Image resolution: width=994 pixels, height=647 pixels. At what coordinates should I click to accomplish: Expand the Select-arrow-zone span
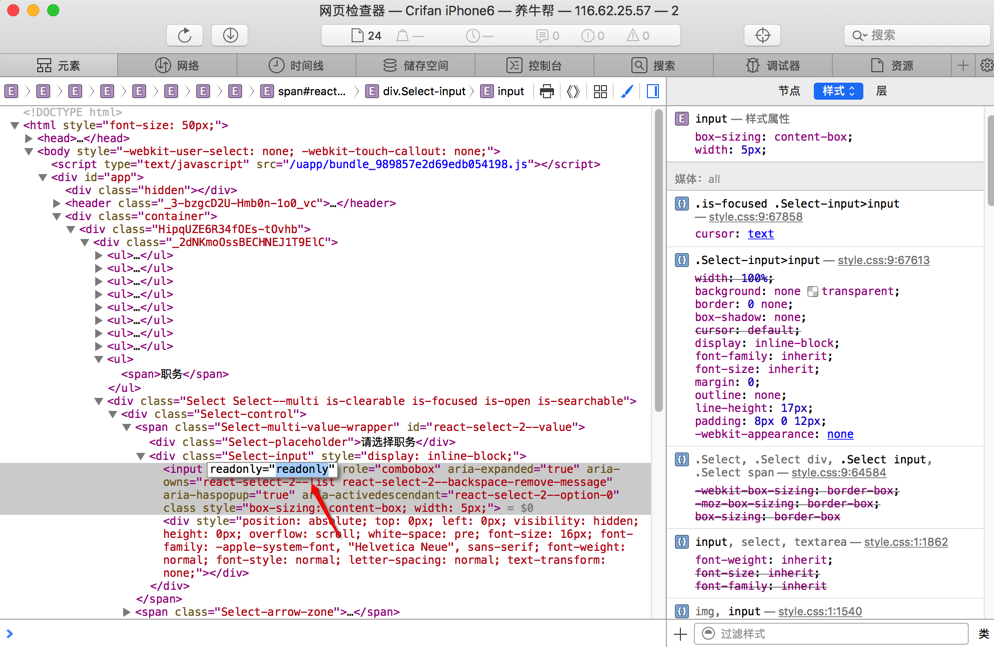click(x=126, y=612)
